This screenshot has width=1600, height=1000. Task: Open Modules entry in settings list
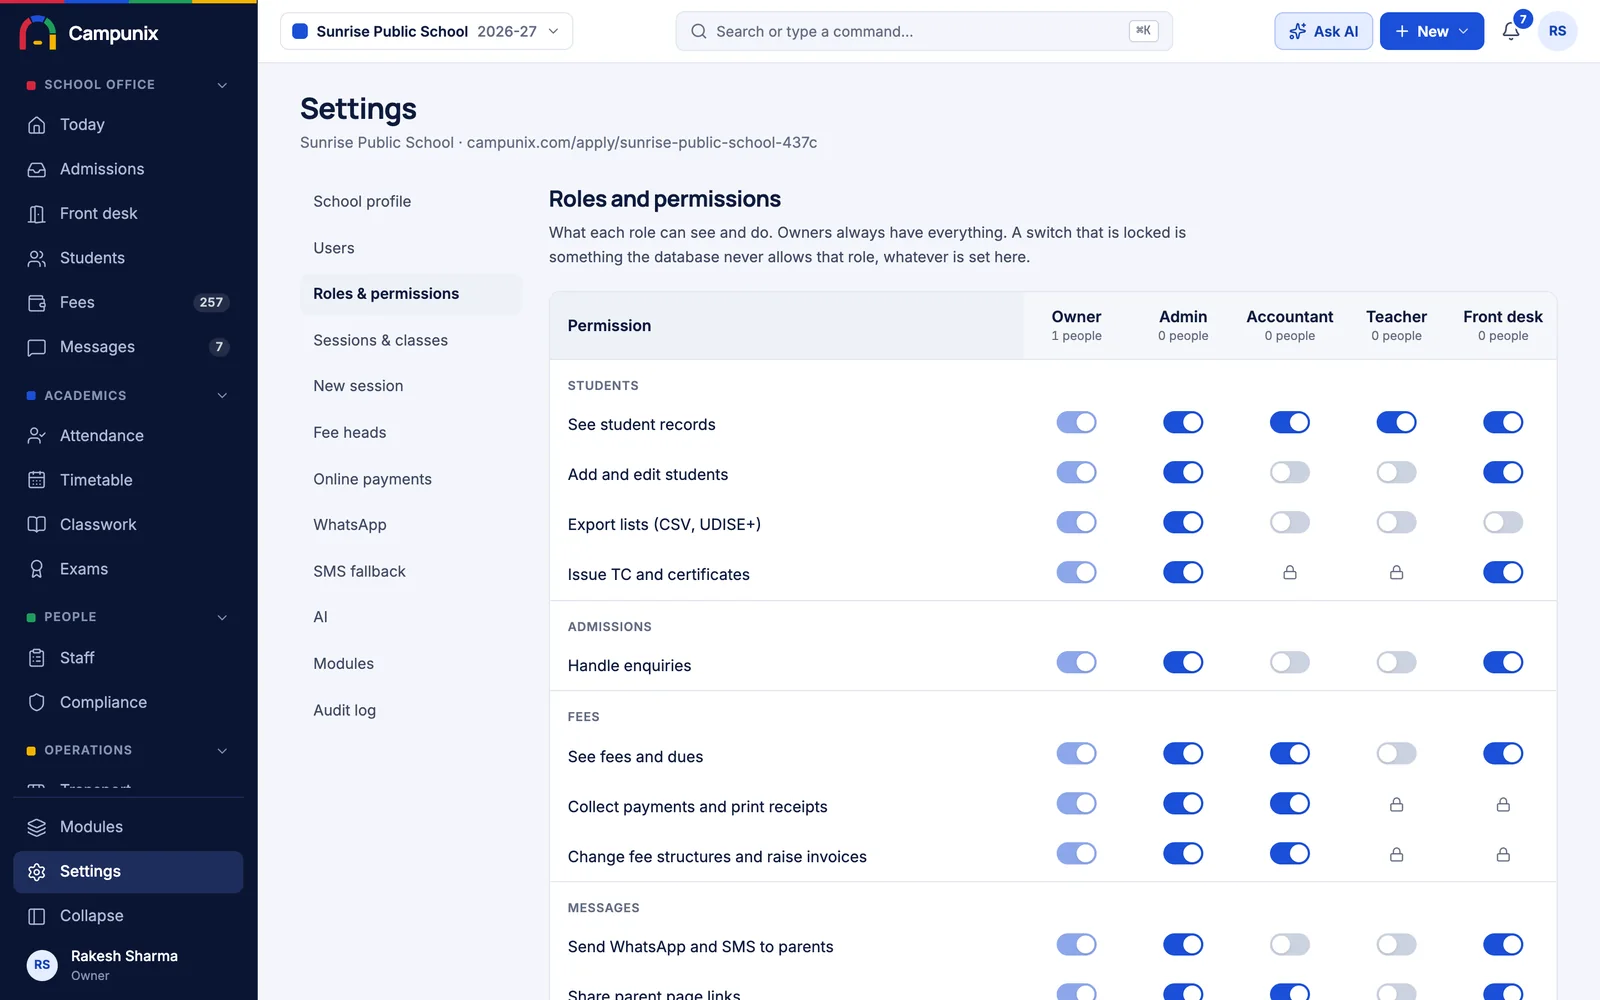[x=411, y=664]
